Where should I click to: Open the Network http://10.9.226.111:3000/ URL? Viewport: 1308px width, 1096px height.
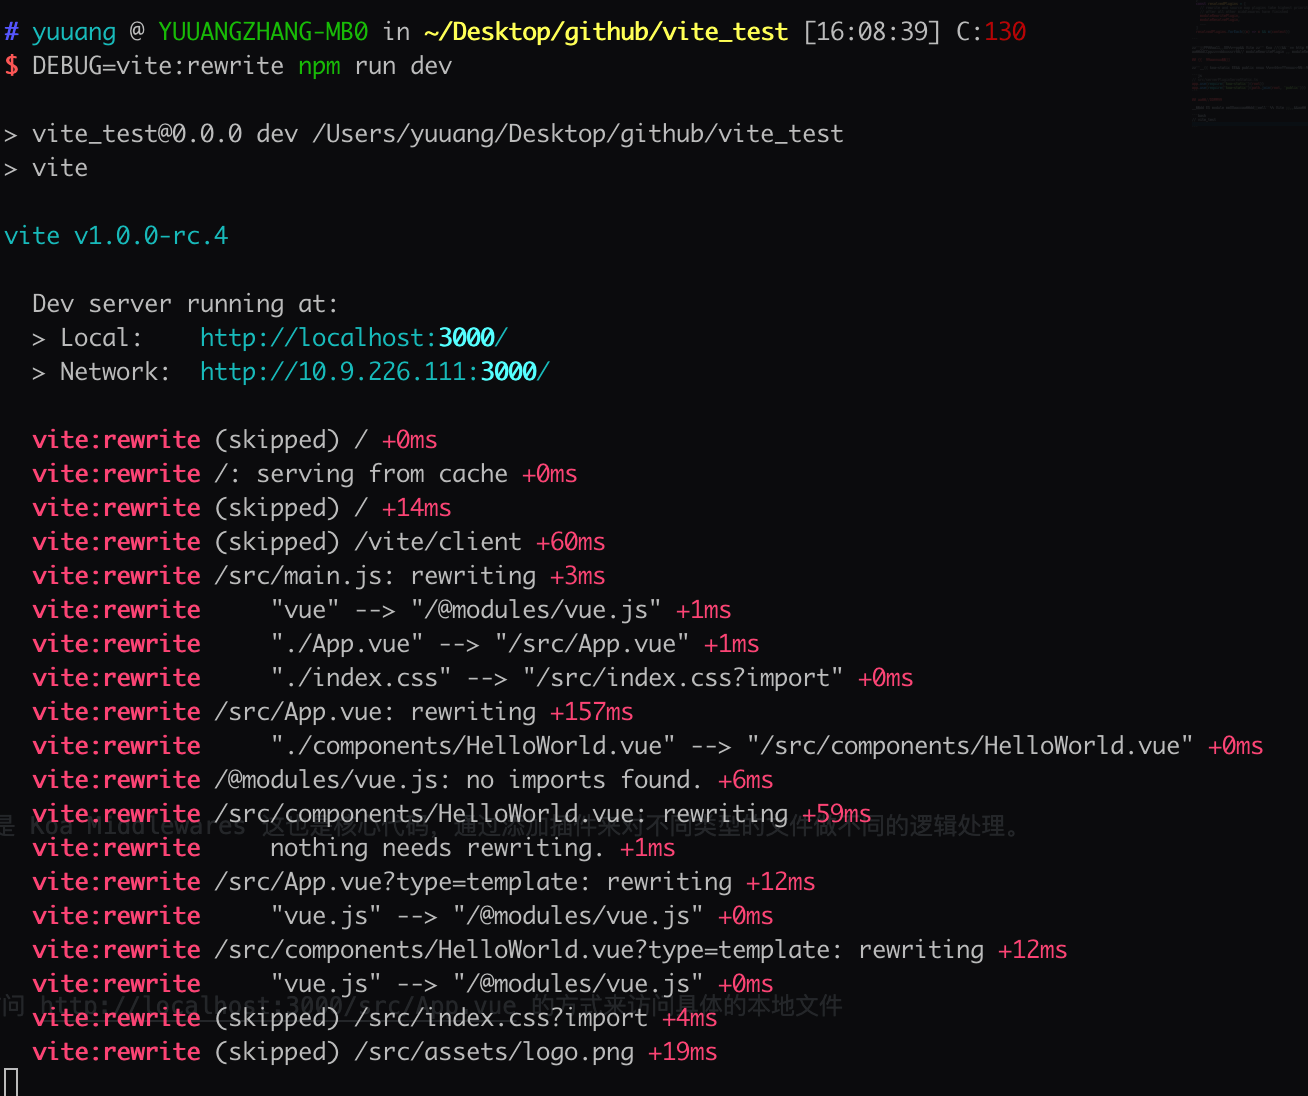coord(374,372)
